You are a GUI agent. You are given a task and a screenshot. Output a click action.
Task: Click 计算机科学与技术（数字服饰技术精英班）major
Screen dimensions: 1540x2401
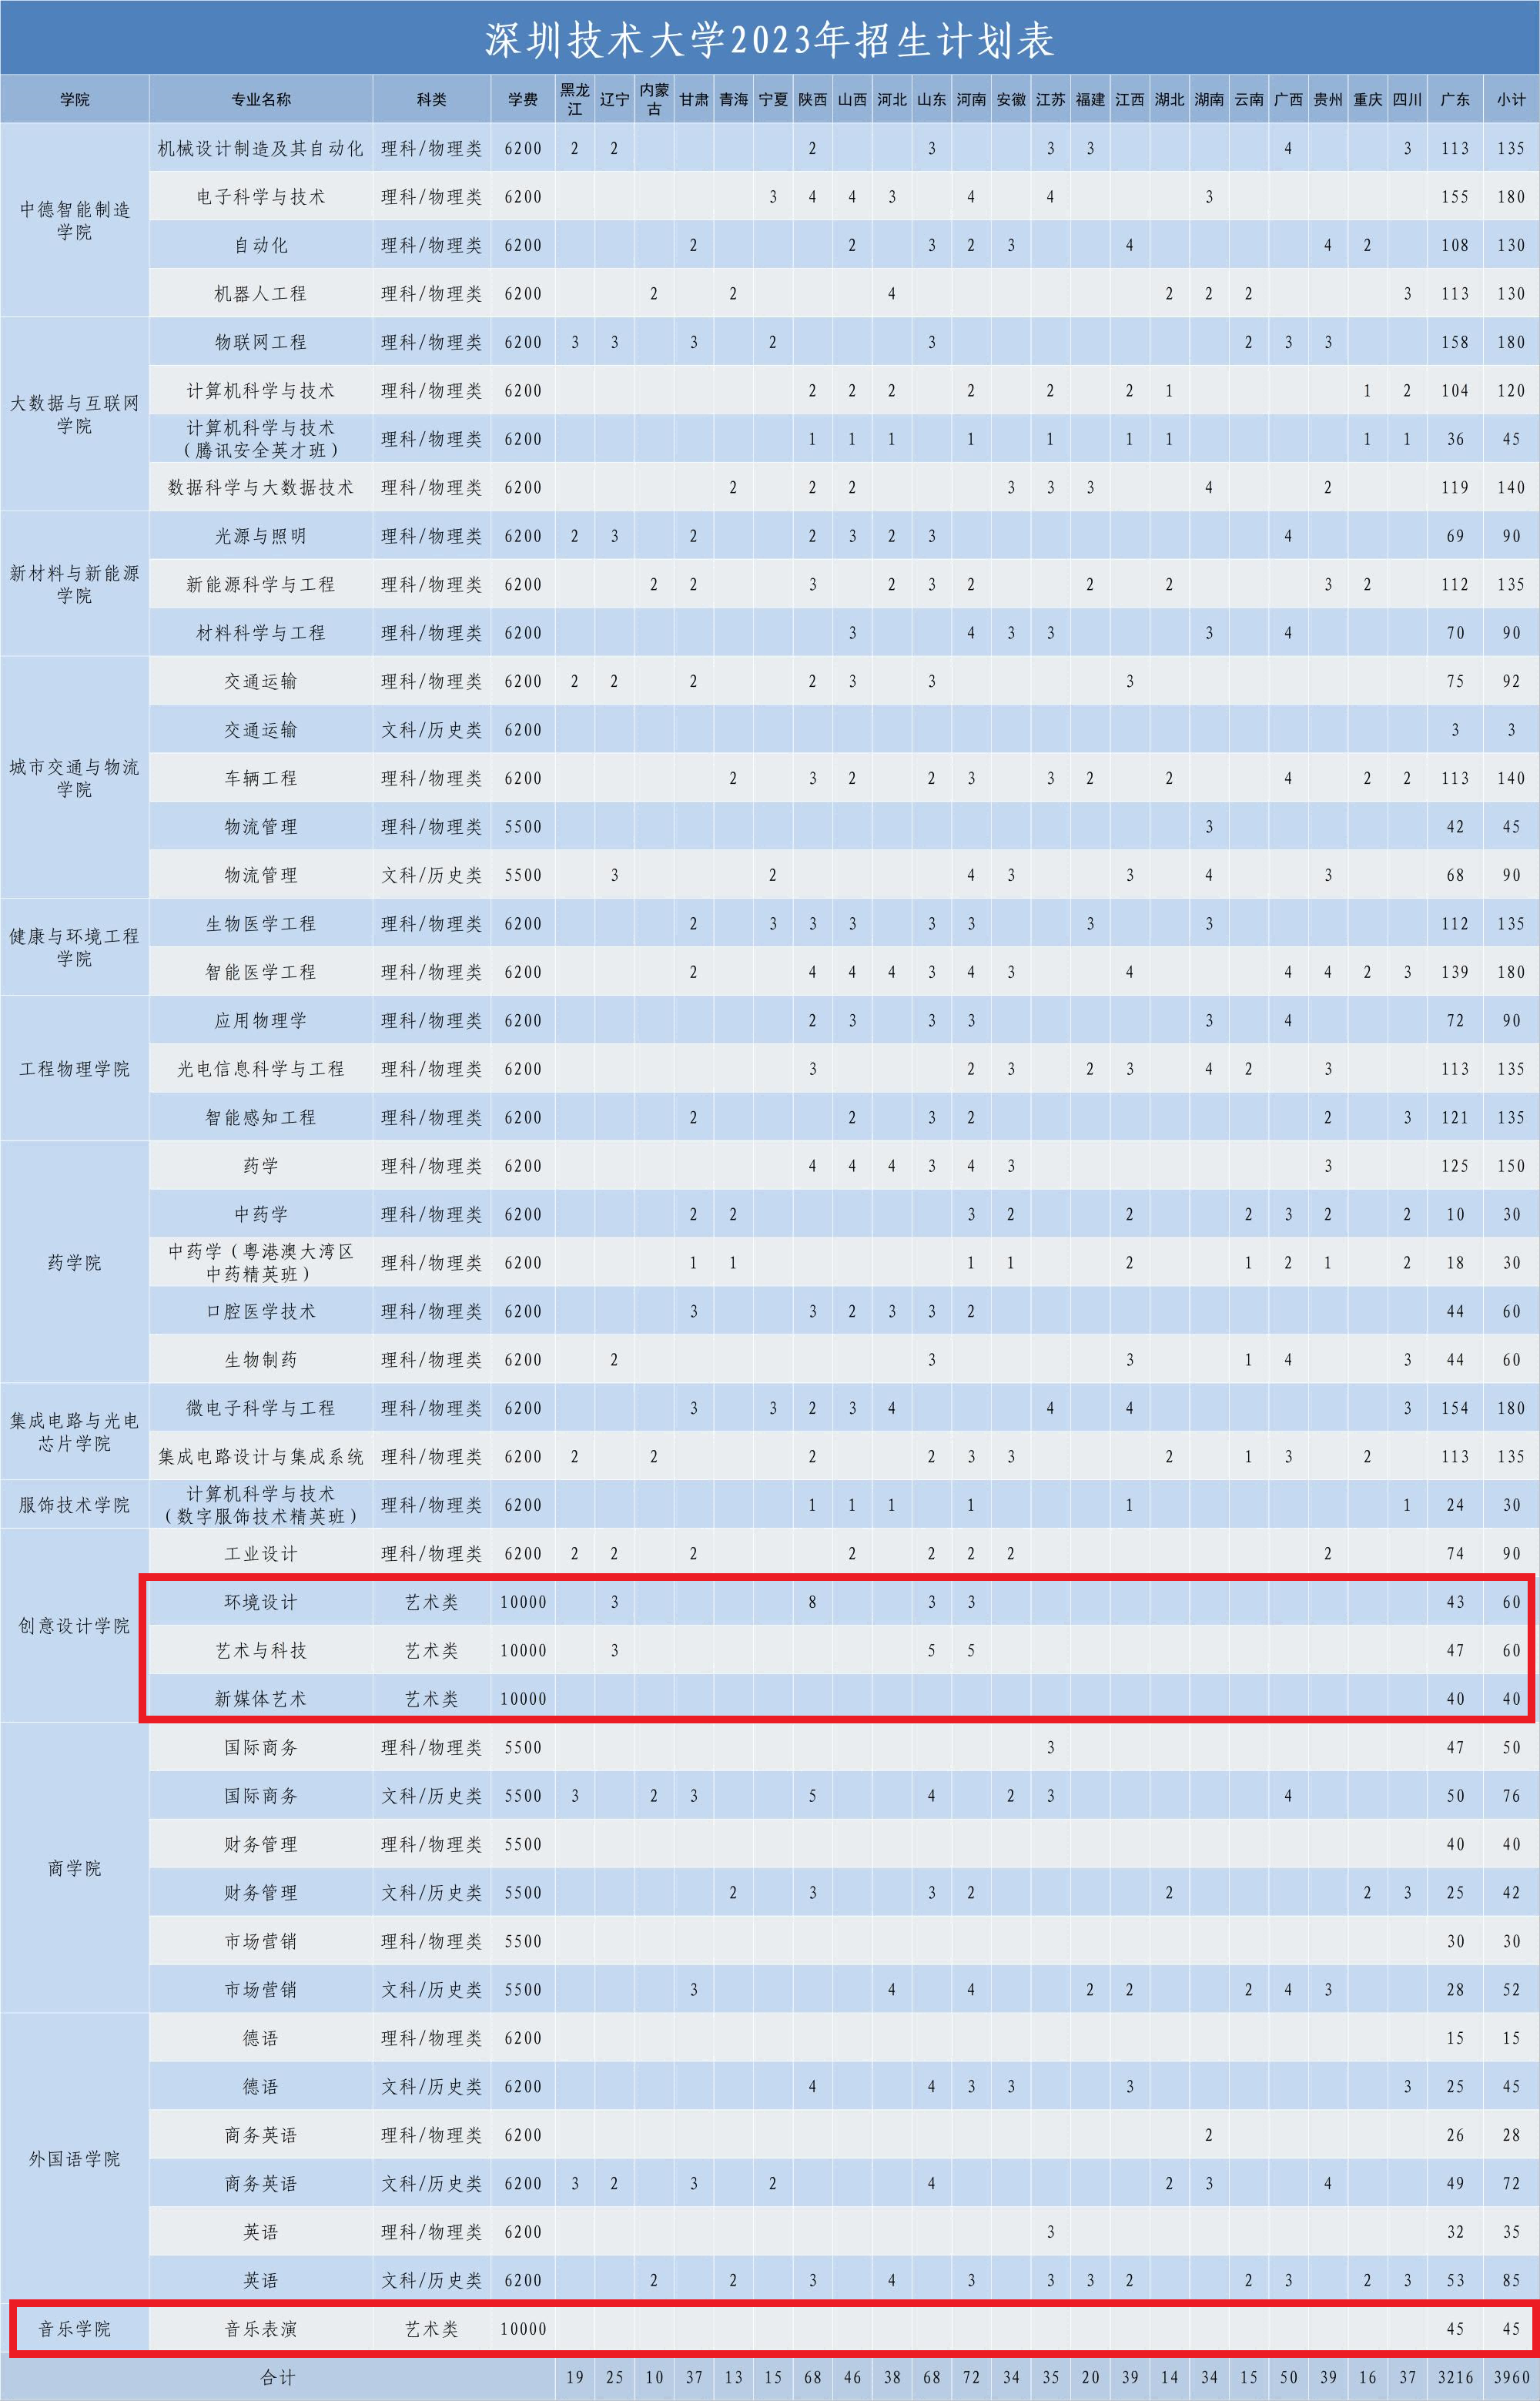pyautogui.click(x=261, y=1505)
